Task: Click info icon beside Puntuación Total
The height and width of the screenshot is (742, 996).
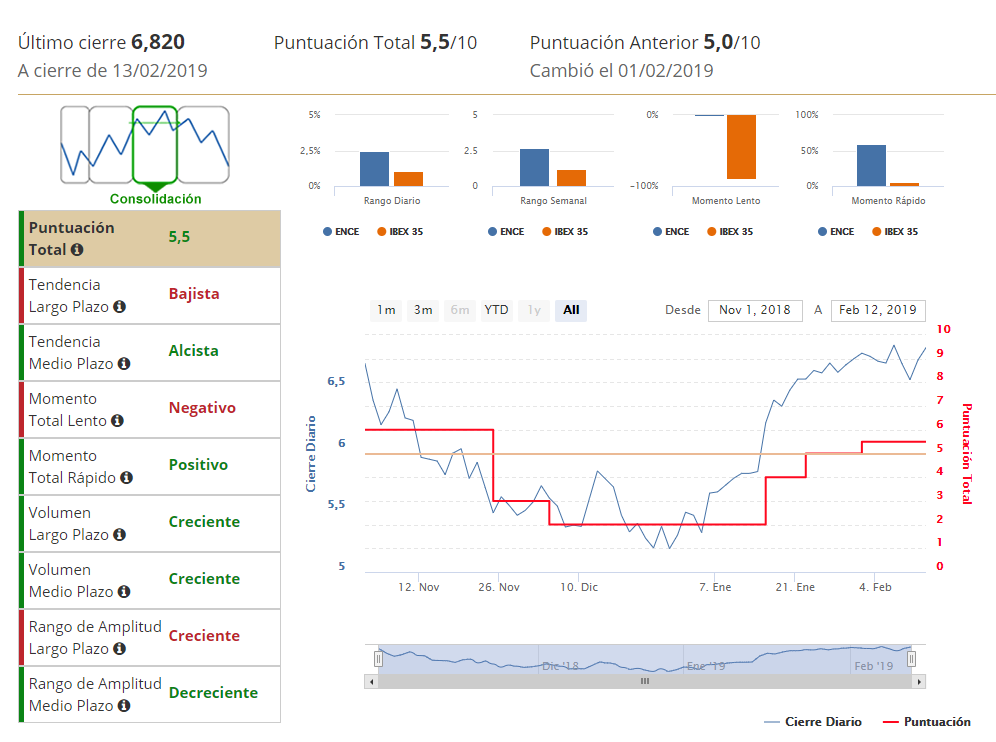Action: pyautogui.click(x=77, y=250)
